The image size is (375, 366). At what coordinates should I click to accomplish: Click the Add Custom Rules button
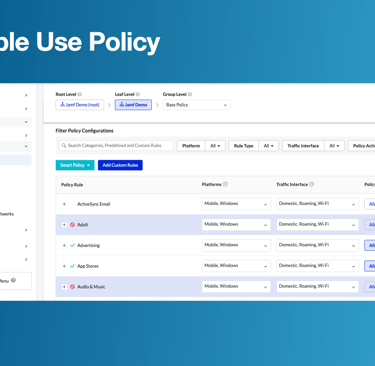coord(120,165)
